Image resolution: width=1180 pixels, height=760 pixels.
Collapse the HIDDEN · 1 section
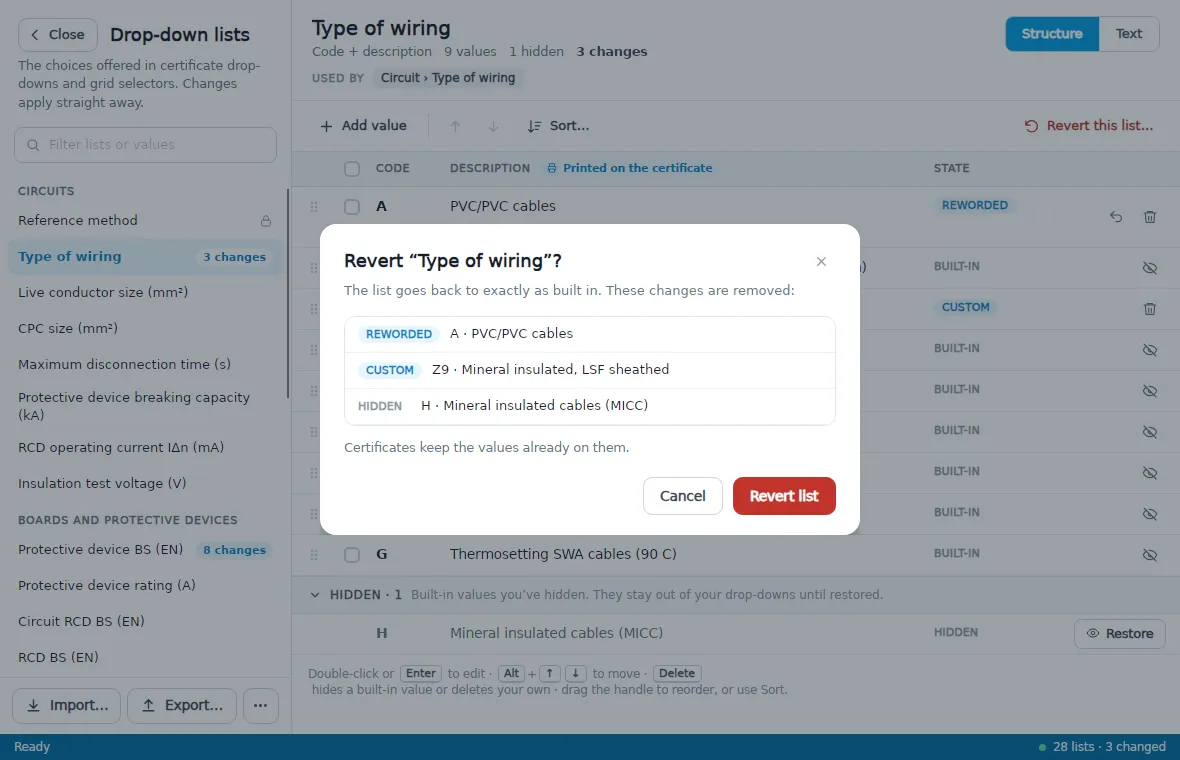[x=315, y=594]
